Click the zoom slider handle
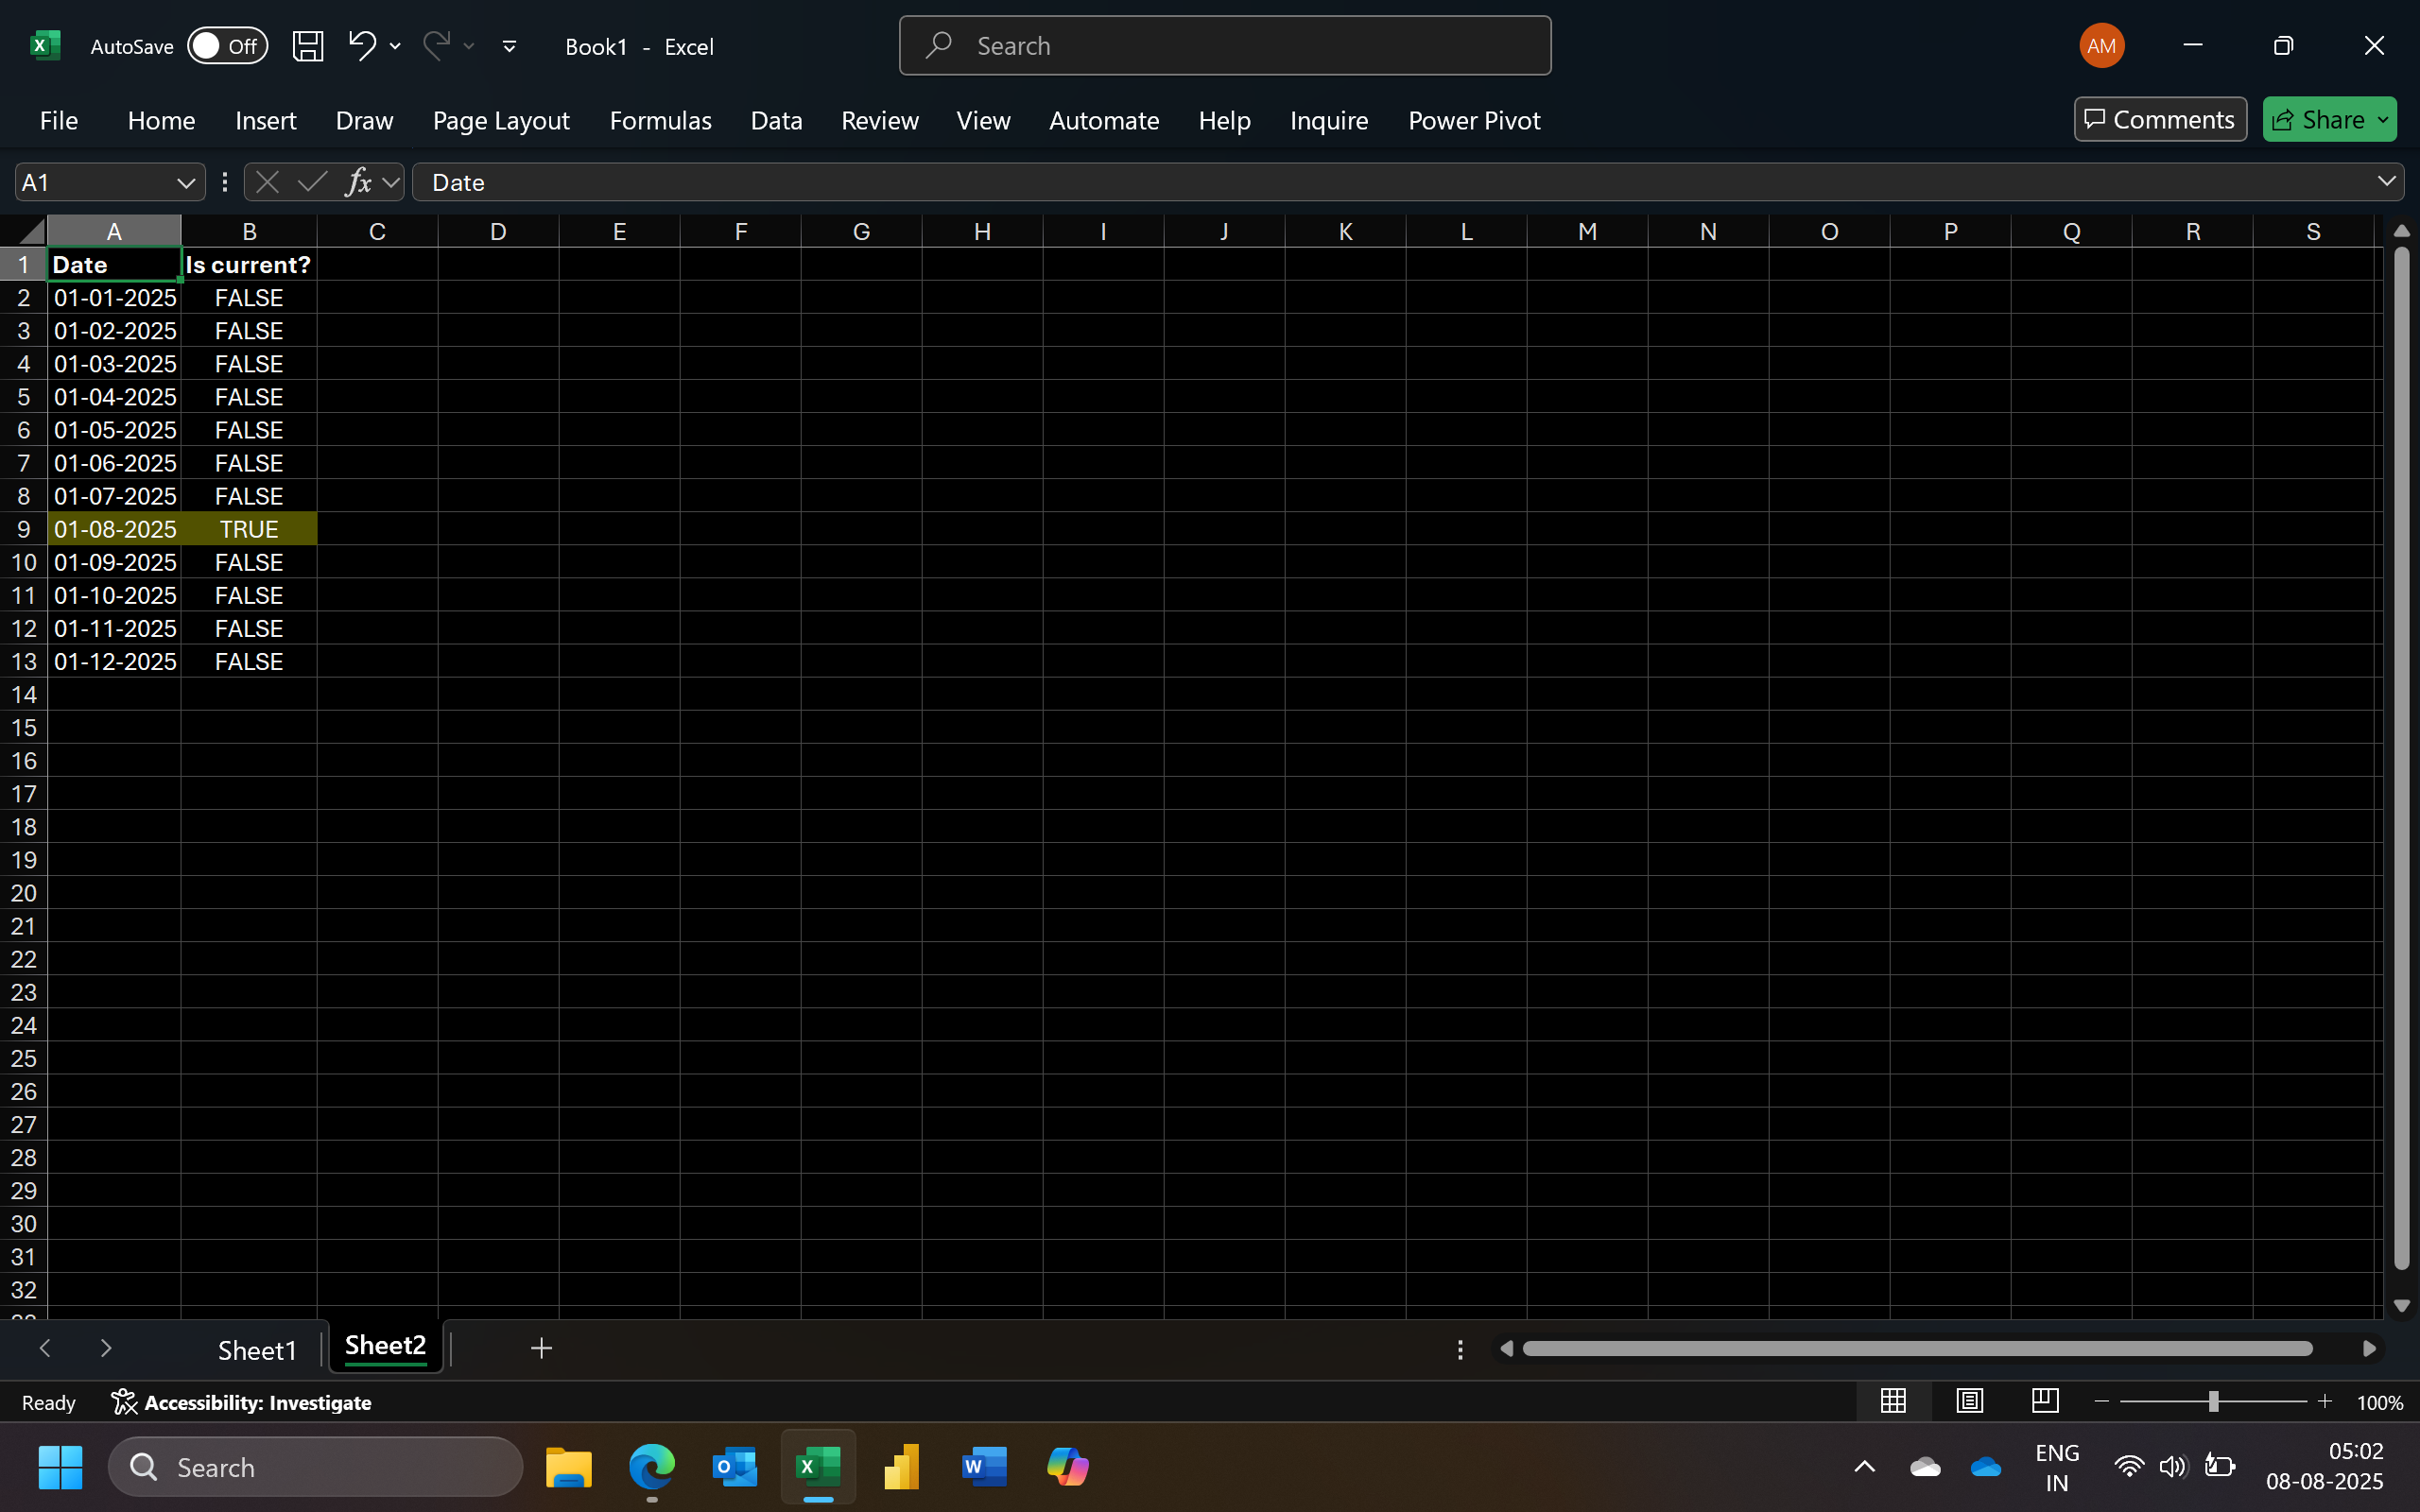Screen dimensions: 2420x1512 (2213, 1402)
